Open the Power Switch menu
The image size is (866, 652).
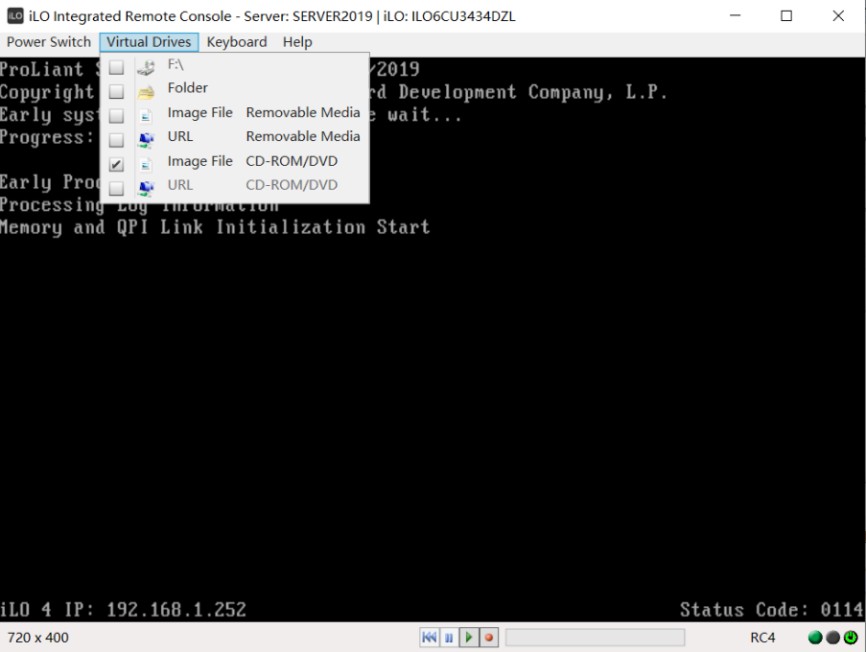pos(49,42)
